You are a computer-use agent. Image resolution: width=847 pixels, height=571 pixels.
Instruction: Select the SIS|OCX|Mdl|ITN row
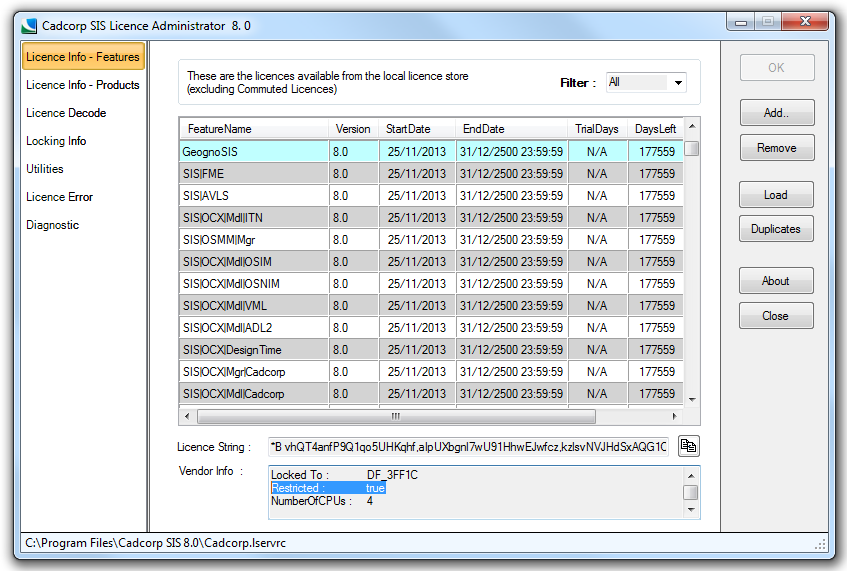point(431,218)
